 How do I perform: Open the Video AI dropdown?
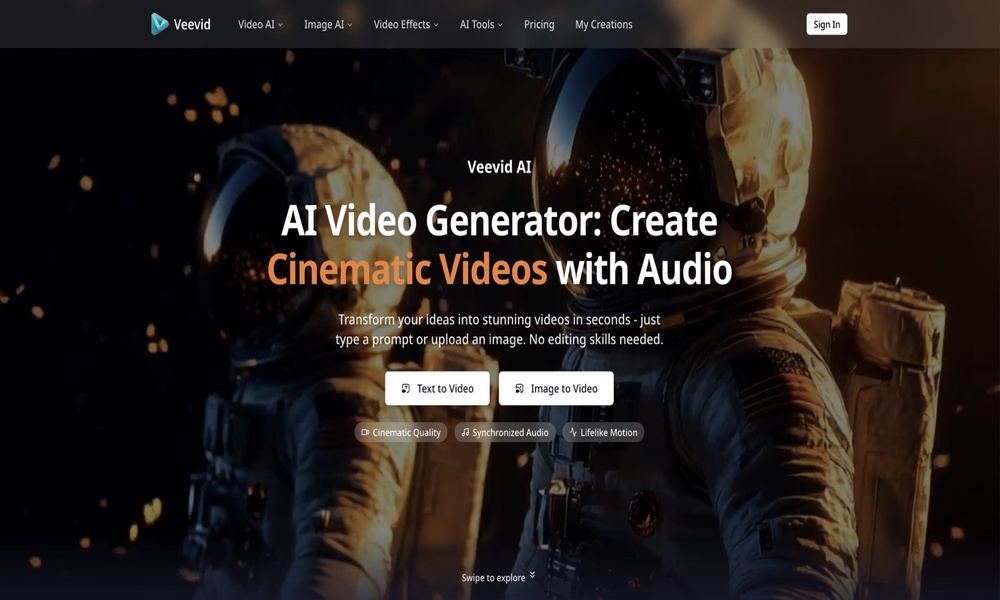coord(259,24)
